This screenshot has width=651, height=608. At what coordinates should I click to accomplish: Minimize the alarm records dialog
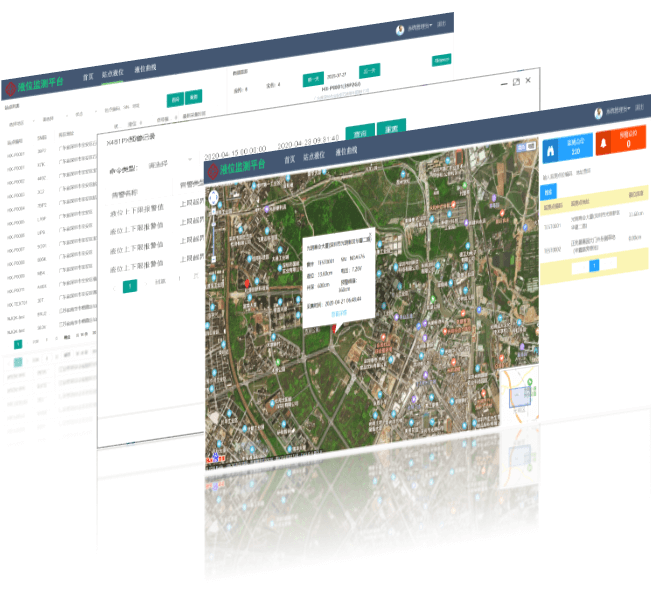pyautogui.click(x=504, y=84)
